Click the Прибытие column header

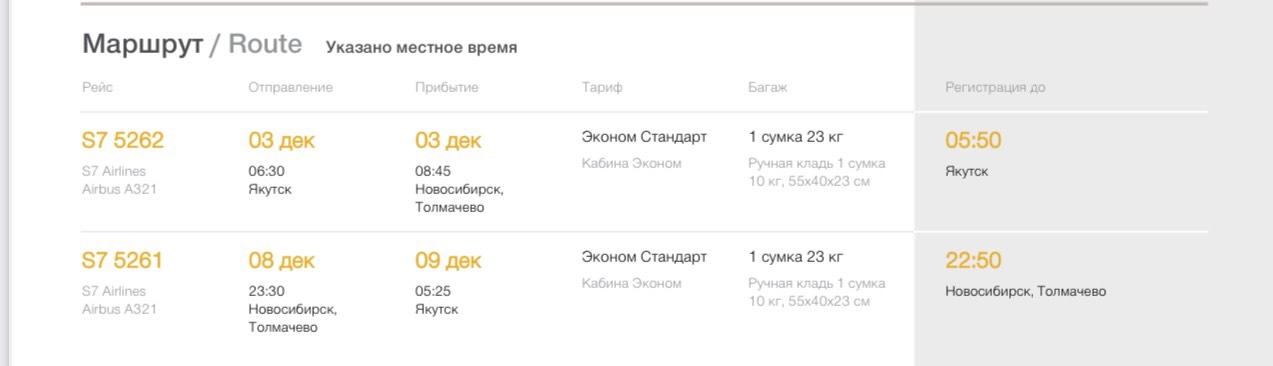pos(447,87)
